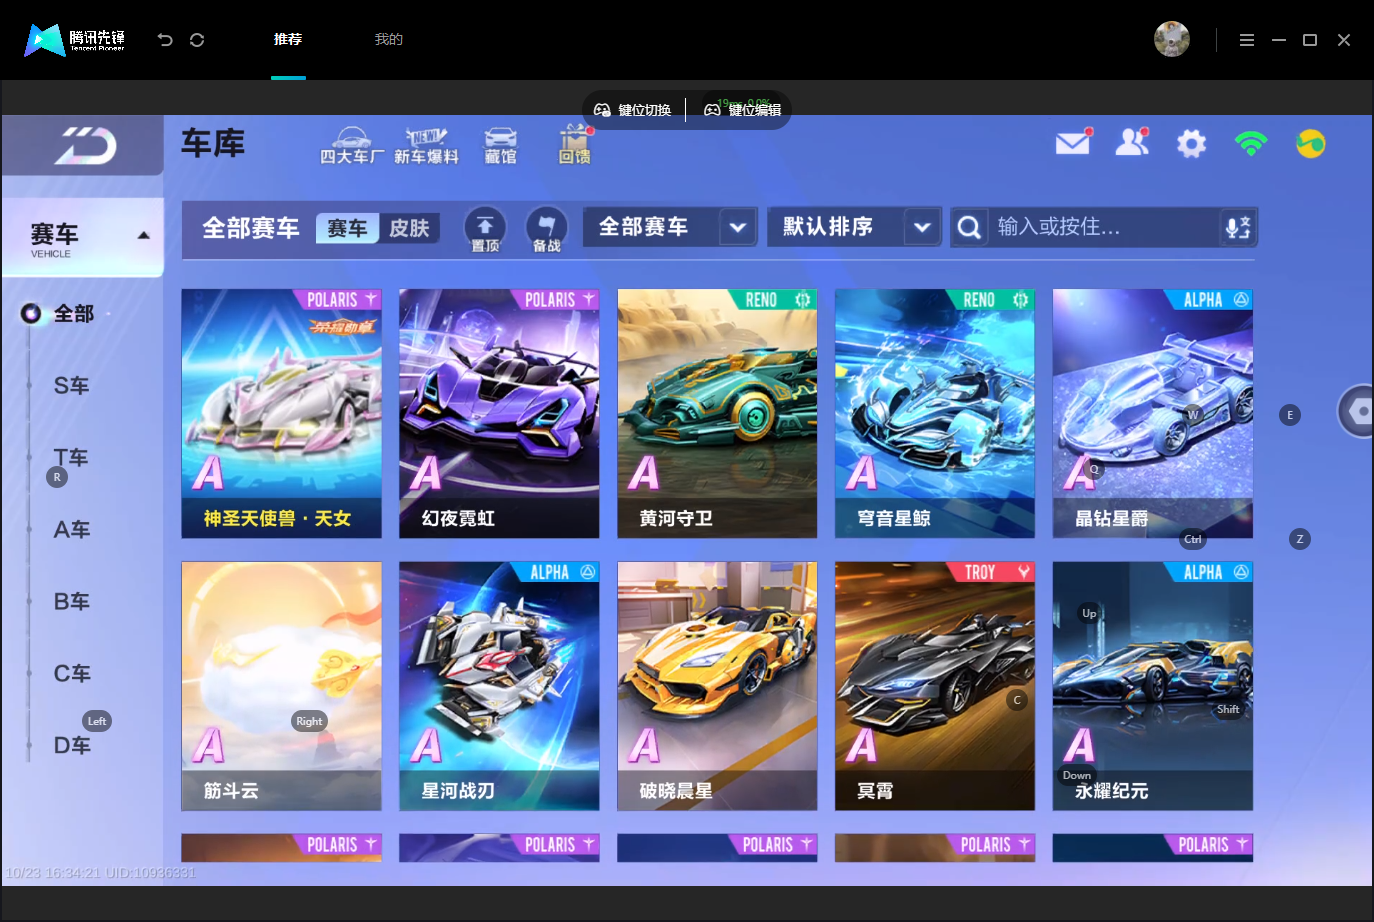The width and height of the screenshot is (1374, 922).
Task: Select the S车 category
Action: [71, 386]
